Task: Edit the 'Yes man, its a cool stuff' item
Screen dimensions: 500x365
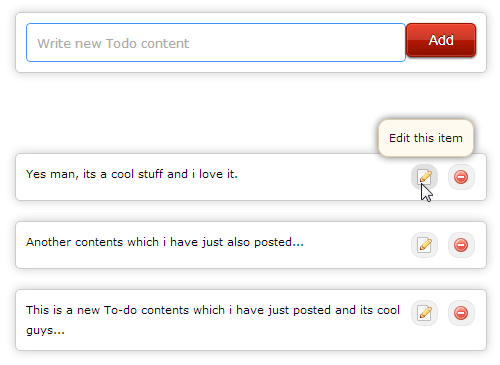Action: [x=424, y=177]
